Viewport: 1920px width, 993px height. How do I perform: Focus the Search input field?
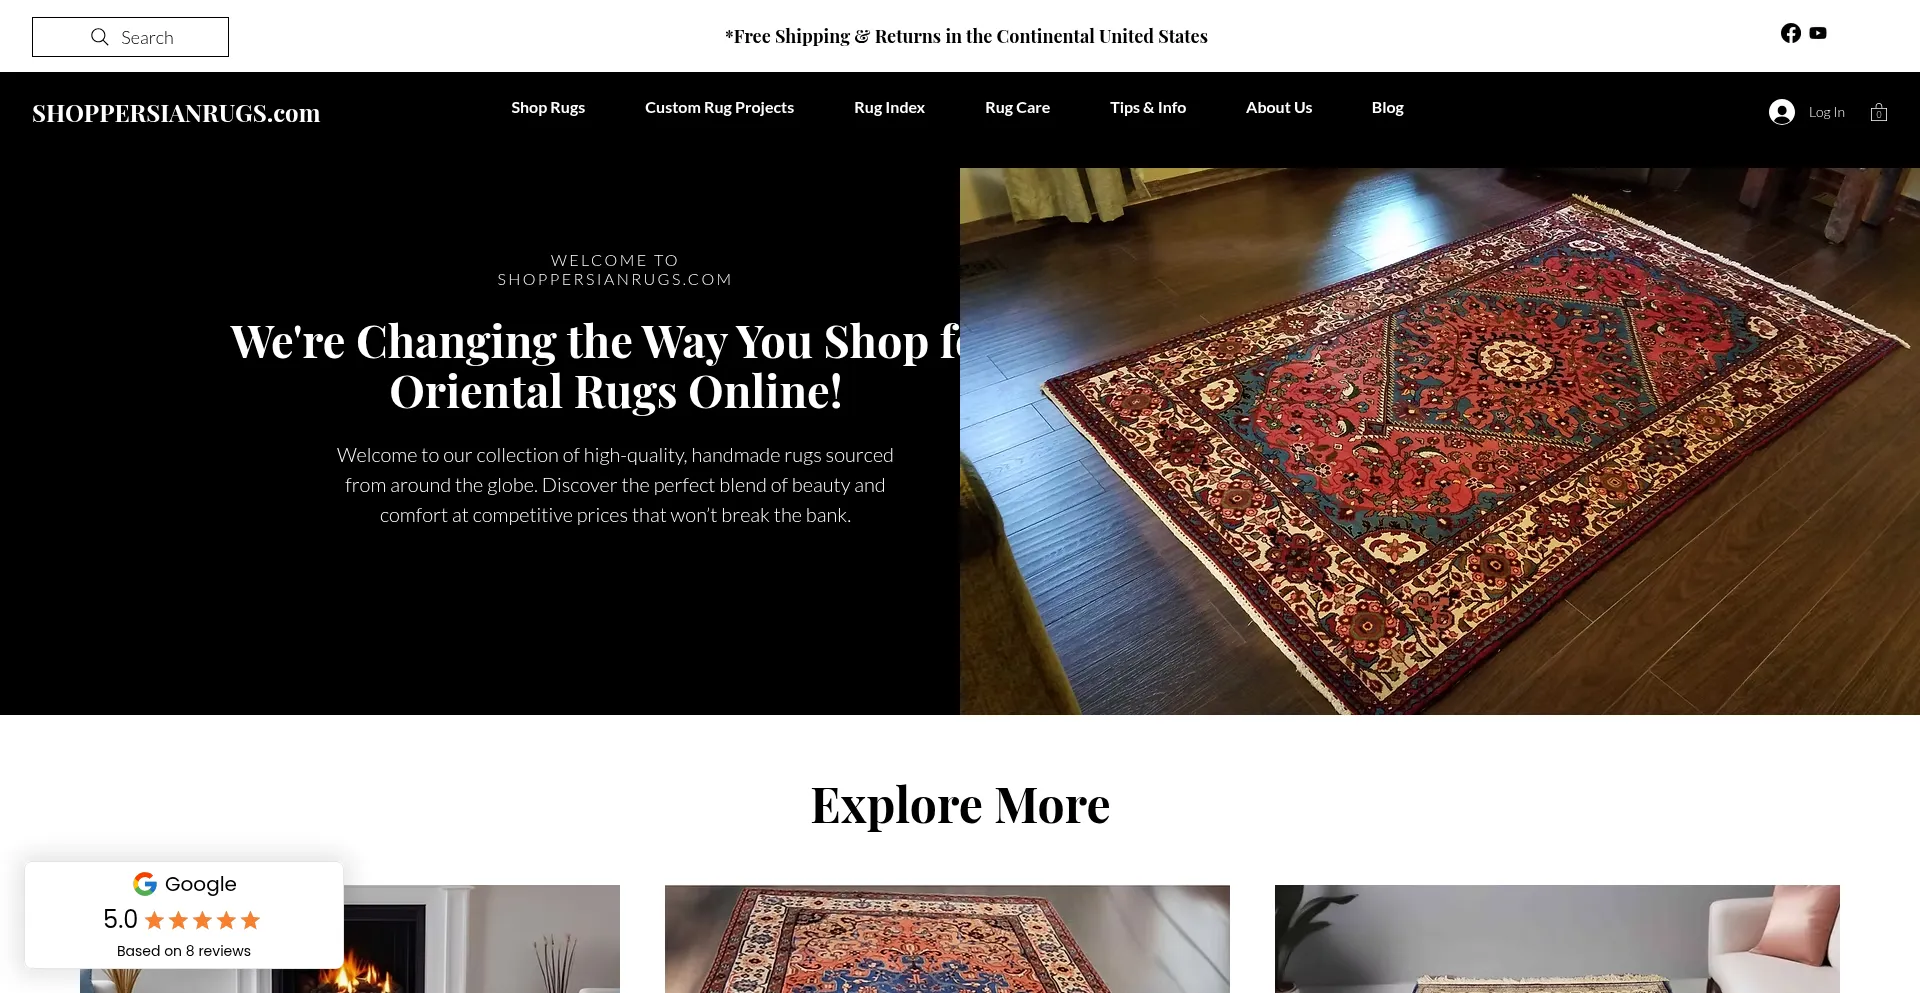click(x=130, y=37)
